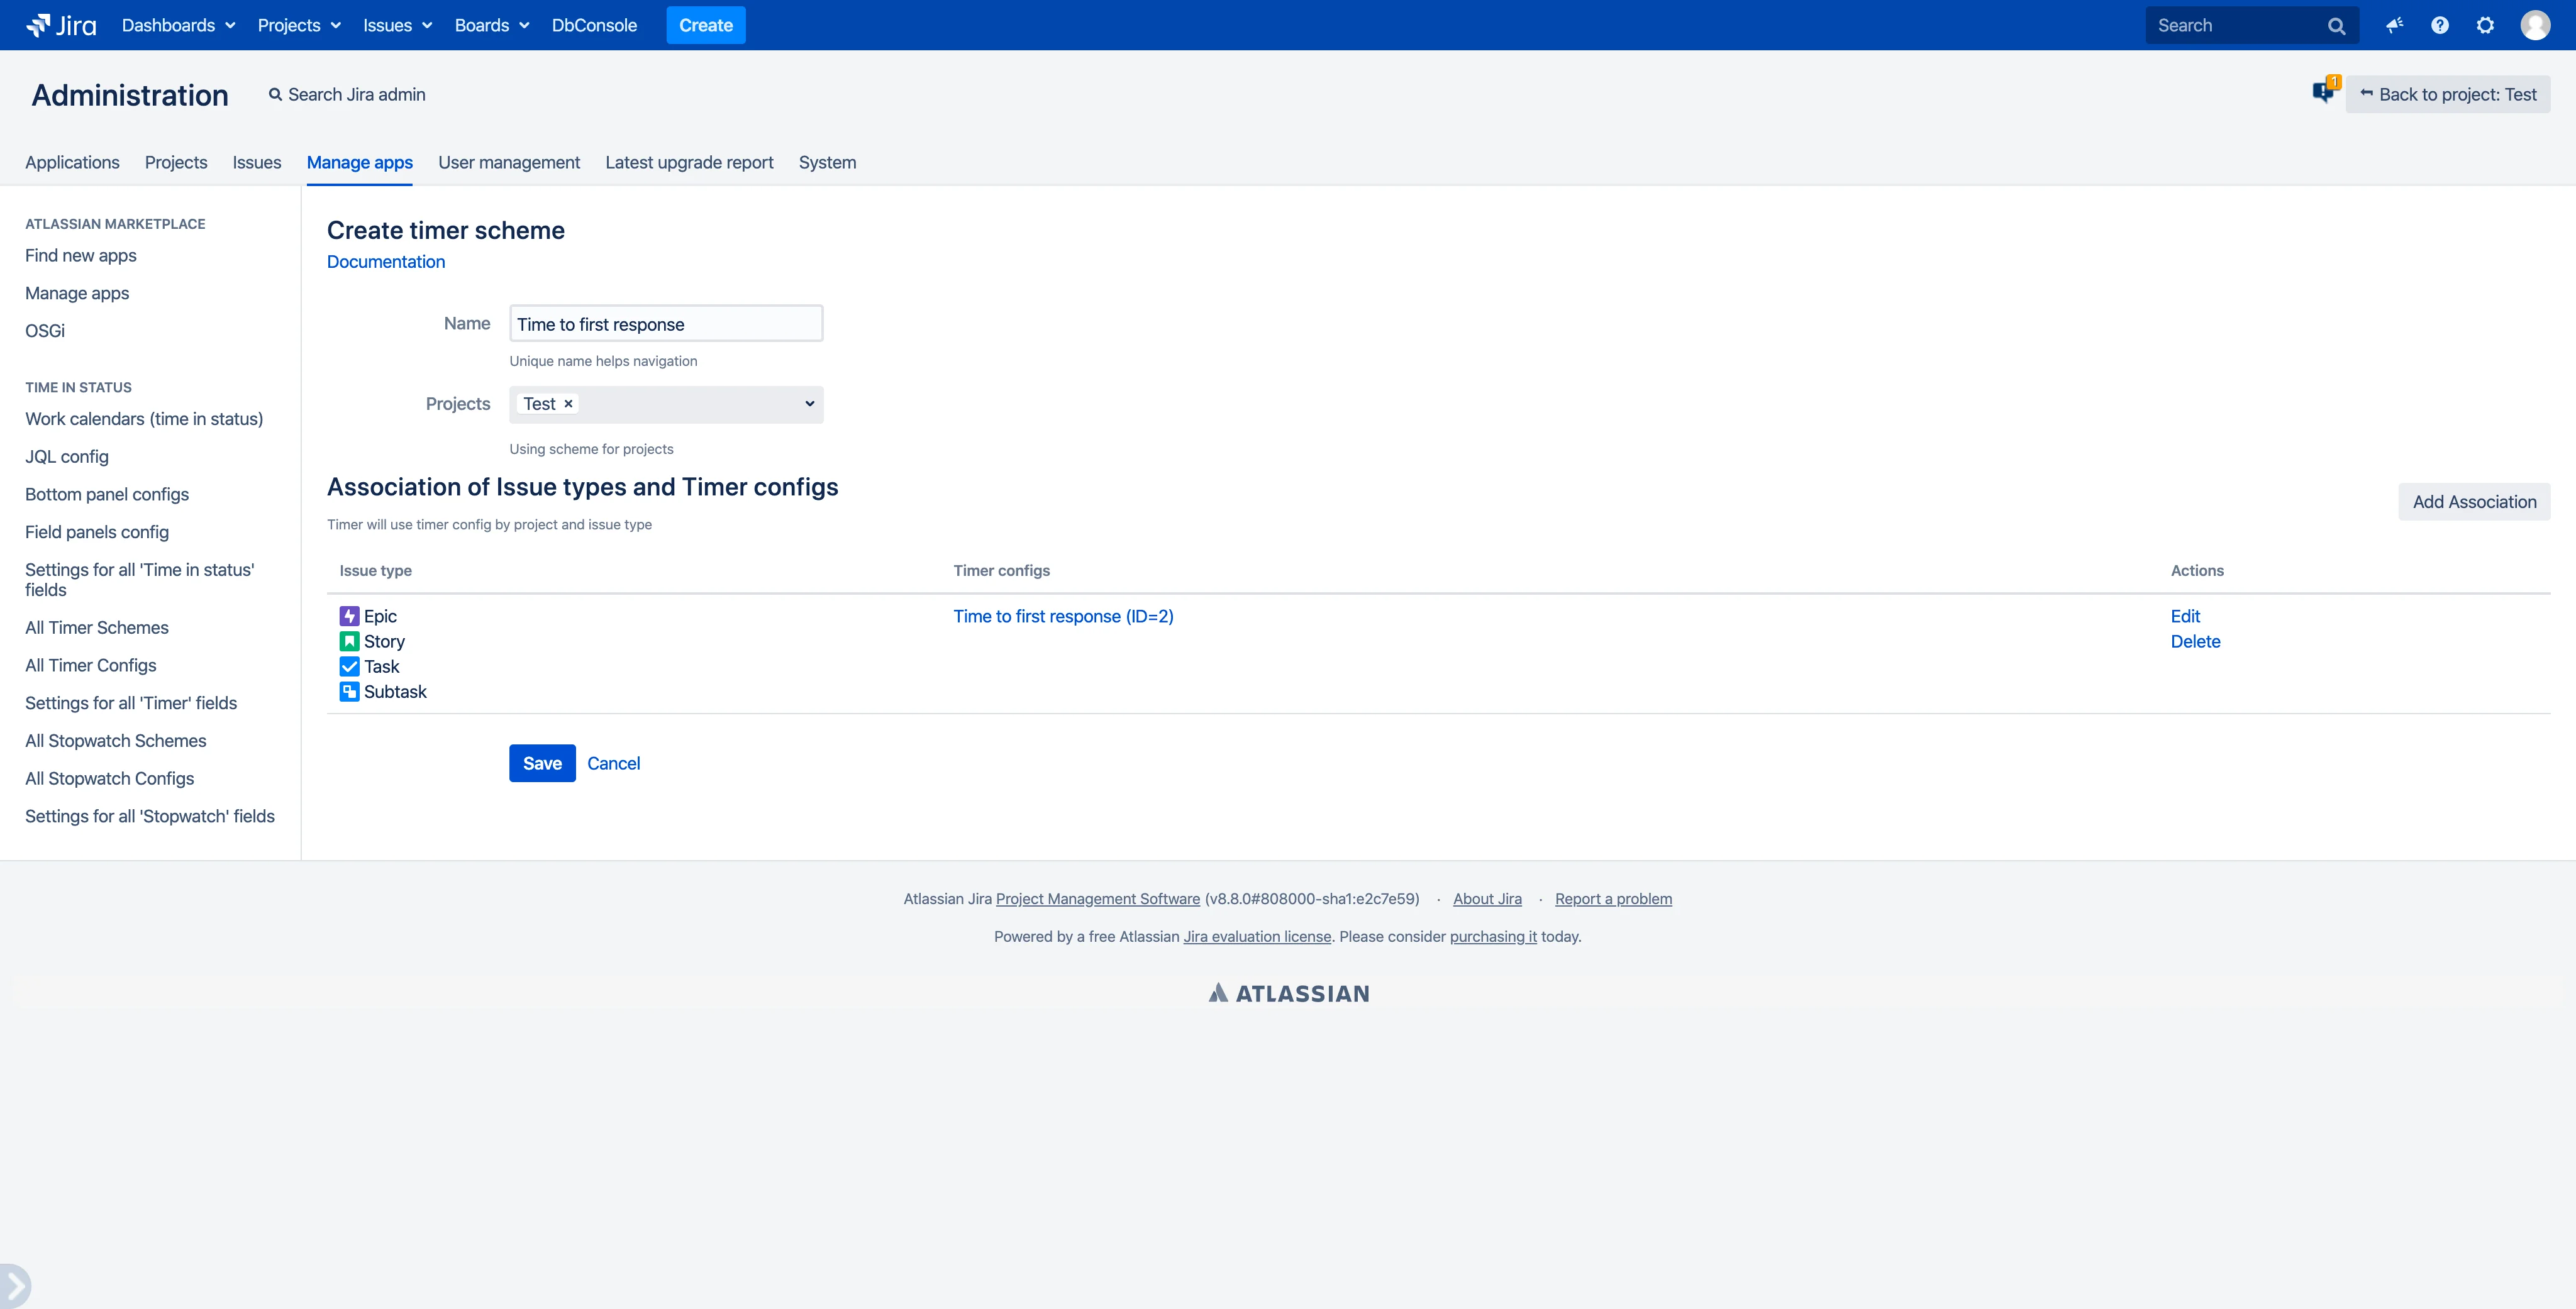Open About Jira footer link
Image resolution: width=2576 pixels, height=1309 pixels.
[x=1487, y=898]
